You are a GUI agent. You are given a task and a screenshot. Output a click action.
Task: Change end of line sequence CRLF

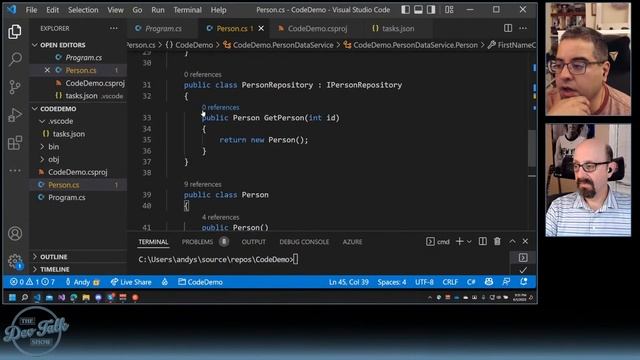coord(450,282)
